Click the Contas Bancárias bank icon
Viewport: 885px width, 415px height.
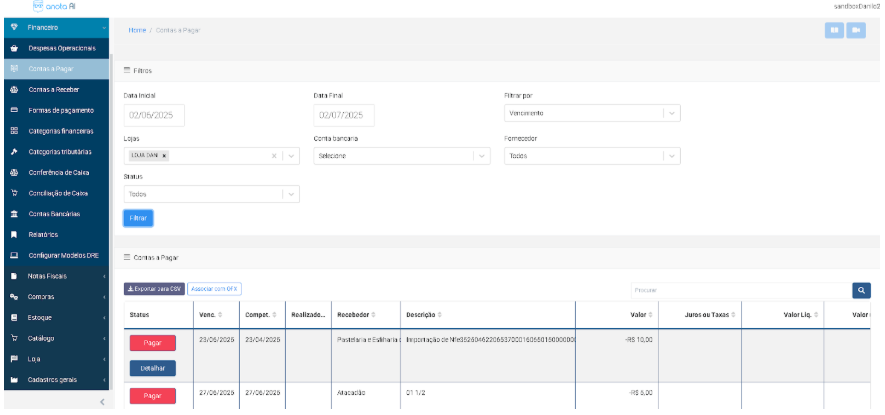tap(15, 214)
